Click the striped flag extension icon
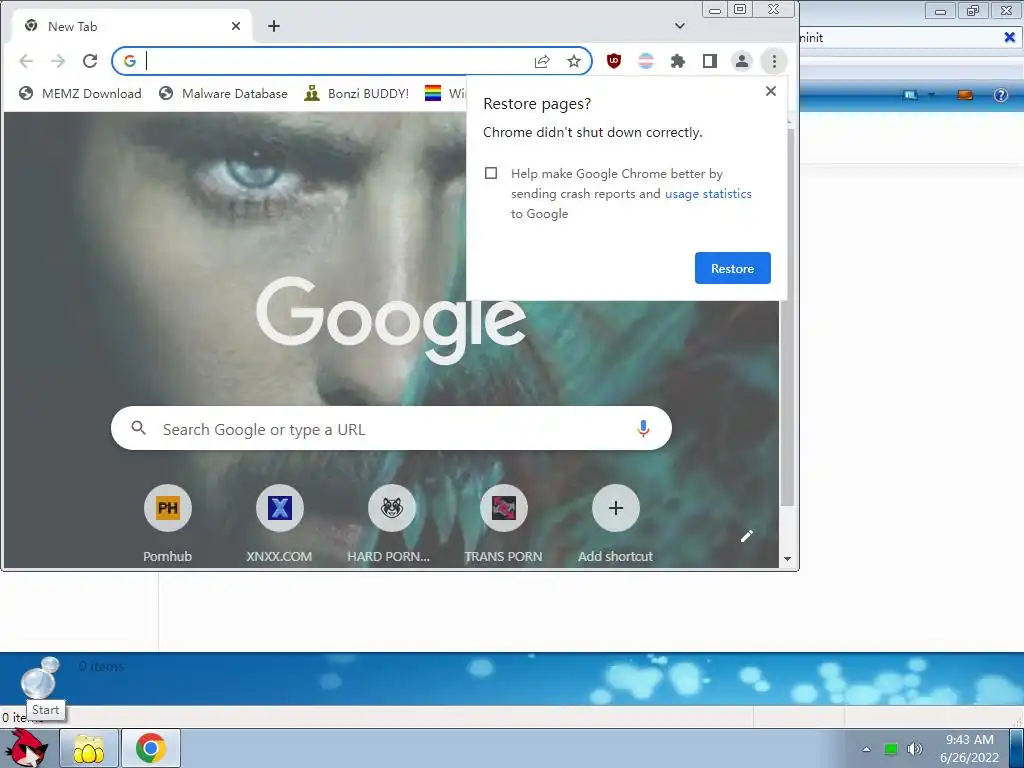 coord(646,61)
